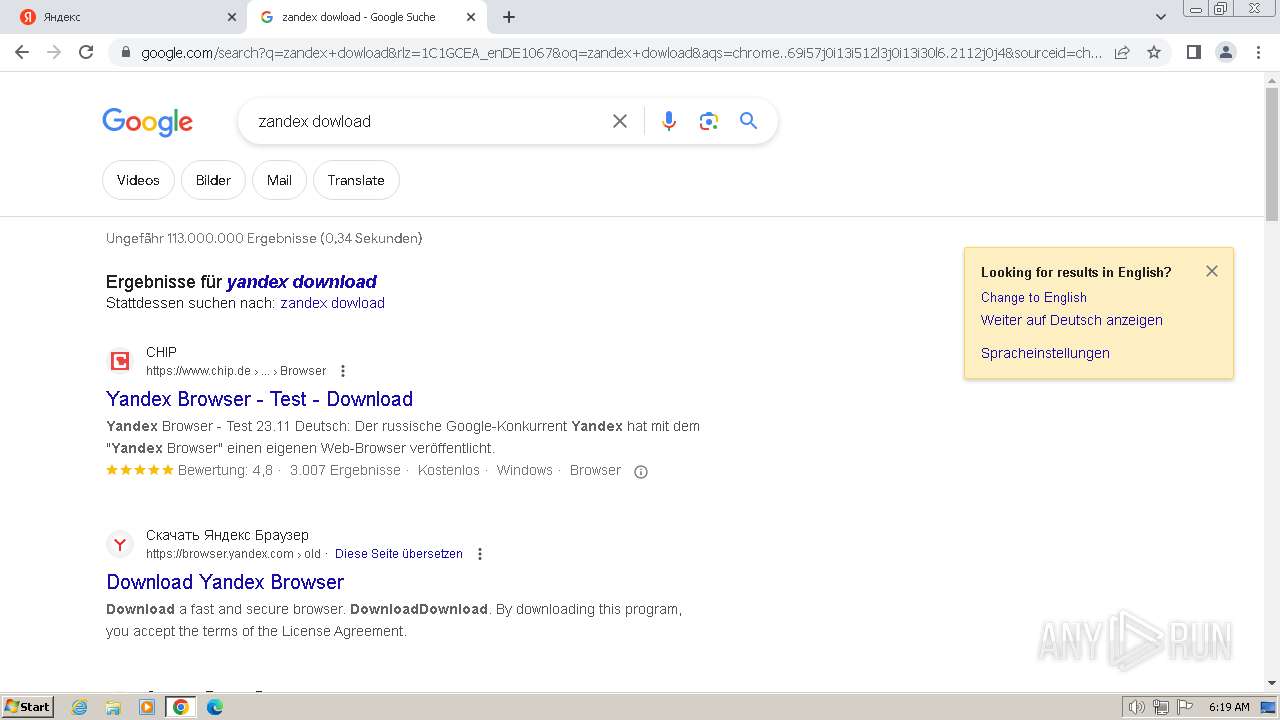Open more options for the CHIP result

coord(343,371)
